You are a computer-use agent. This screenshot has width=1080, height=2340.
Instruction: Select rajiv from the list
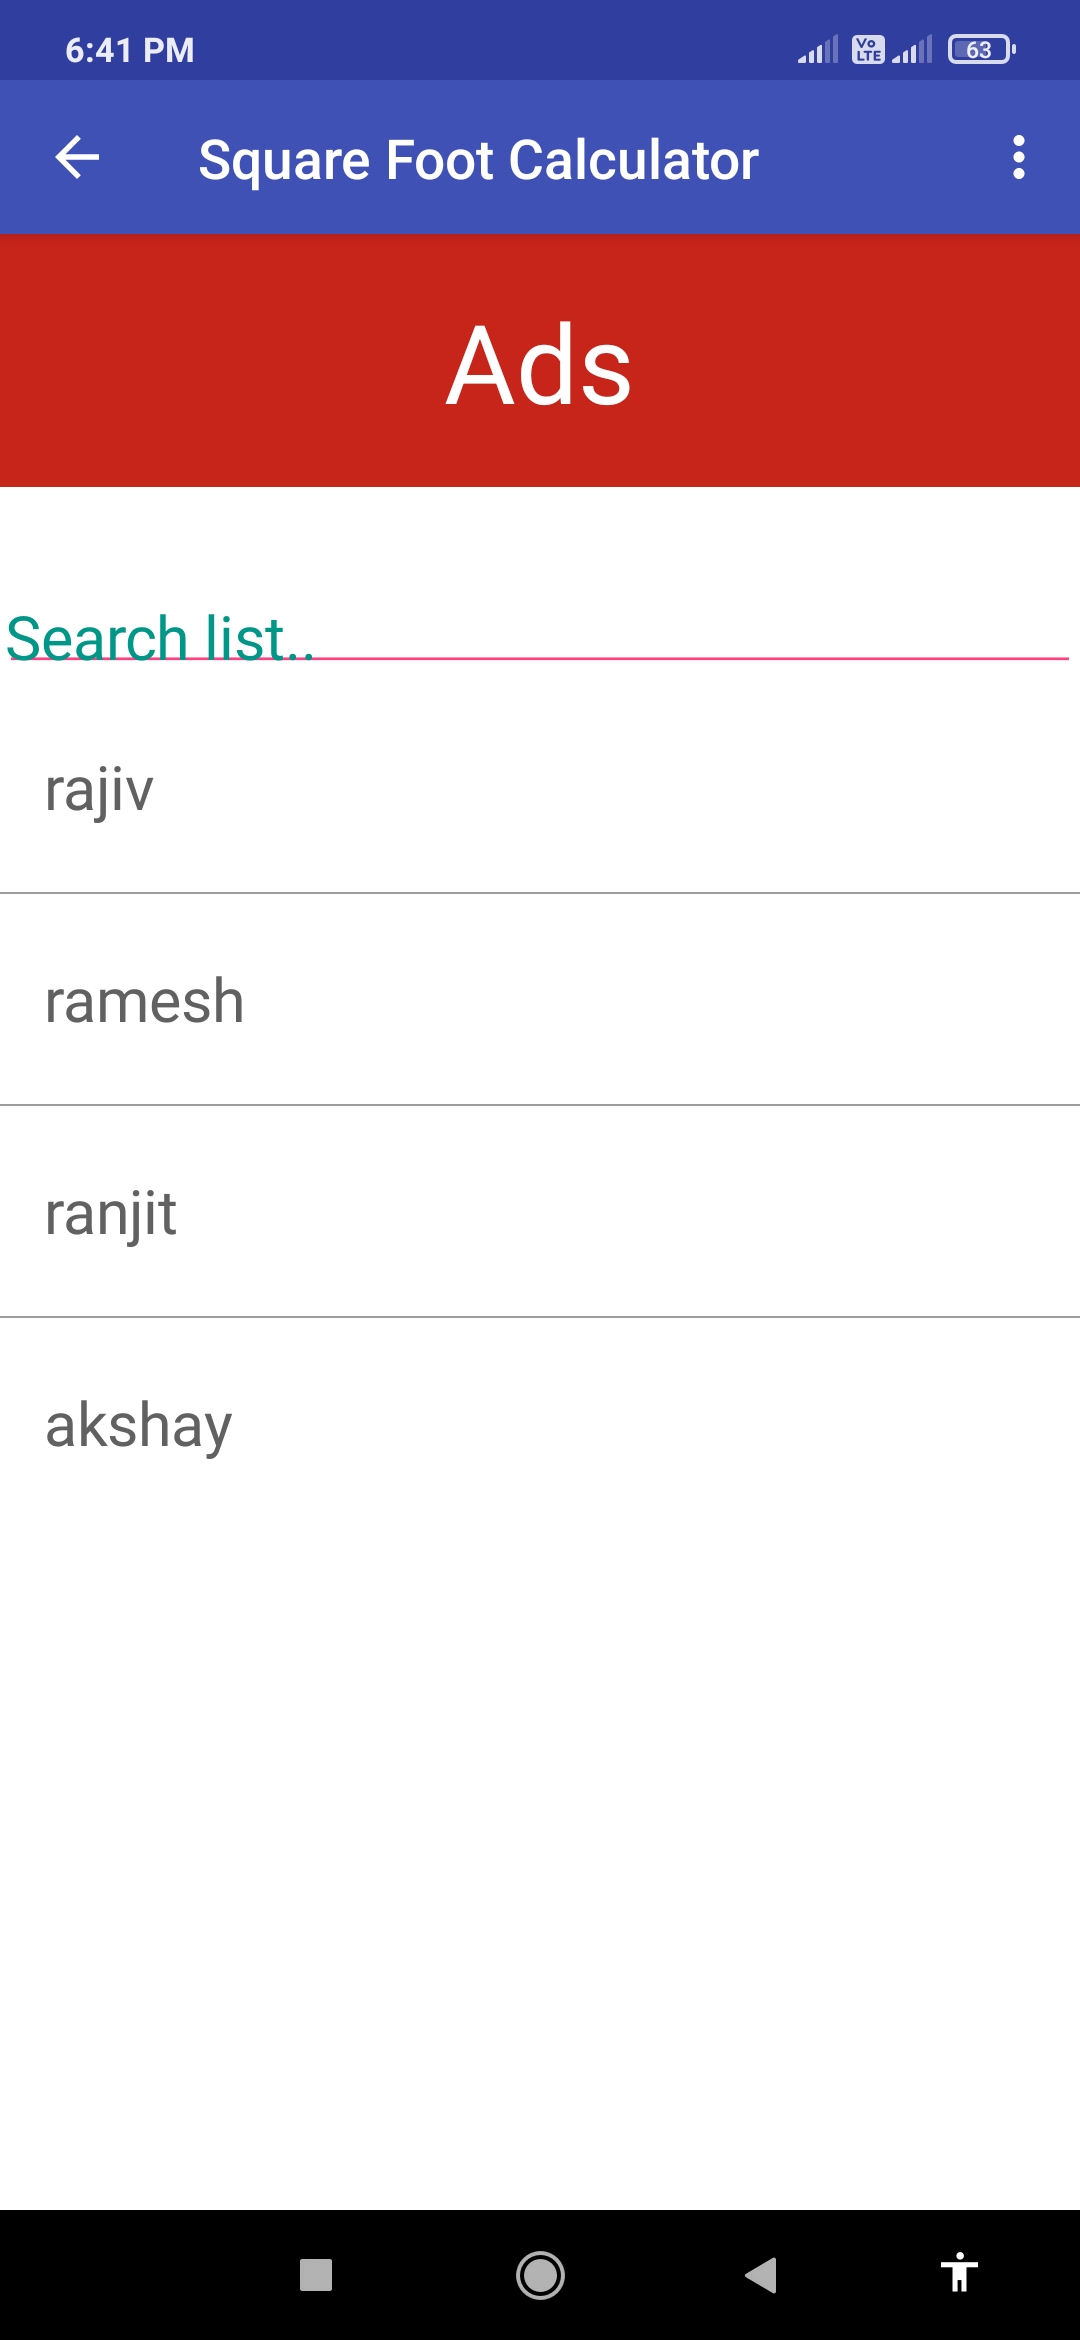point(540,789)
